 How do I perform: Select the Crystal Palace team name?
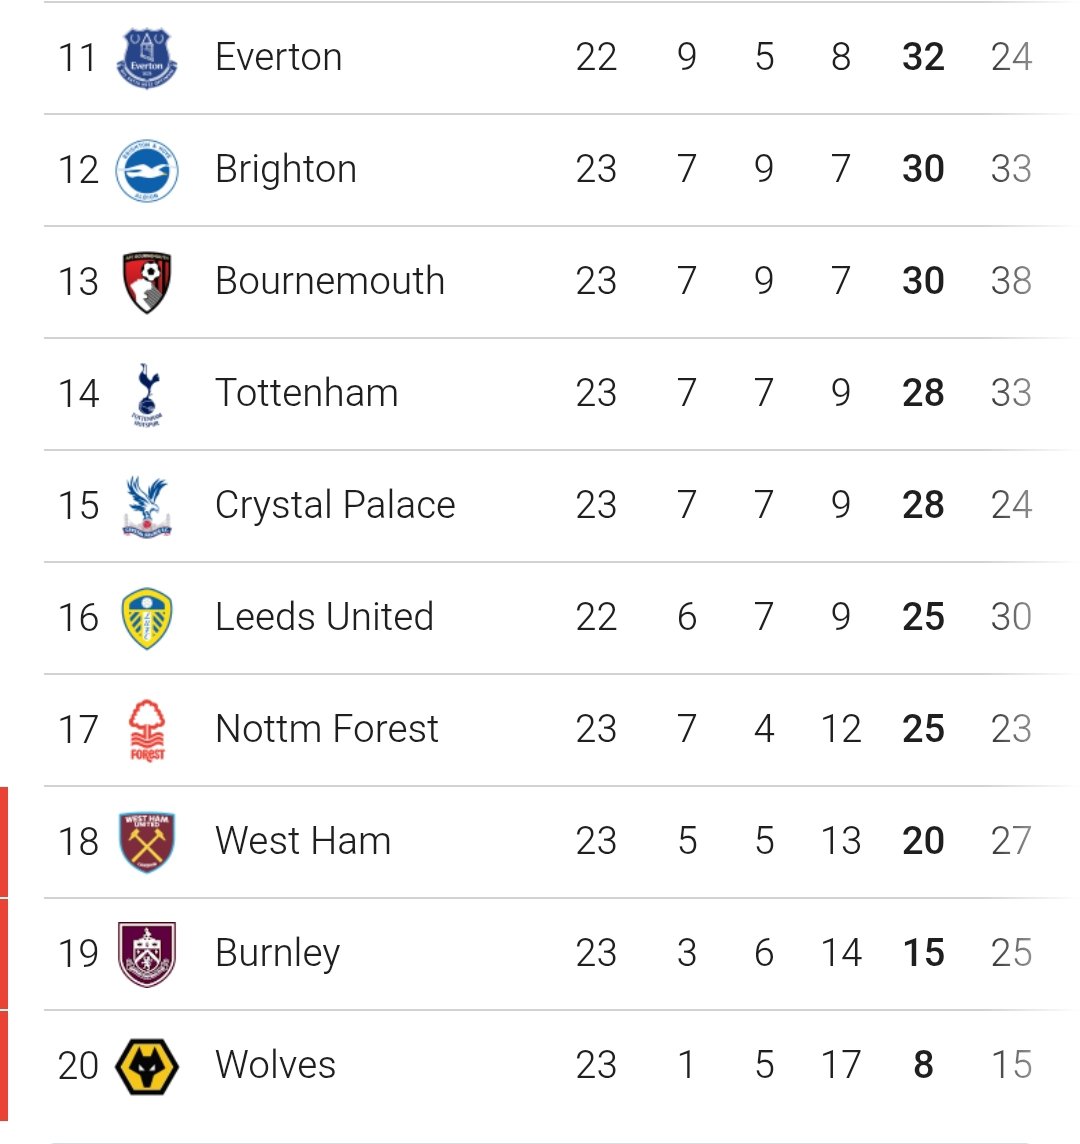pos(335,506)
